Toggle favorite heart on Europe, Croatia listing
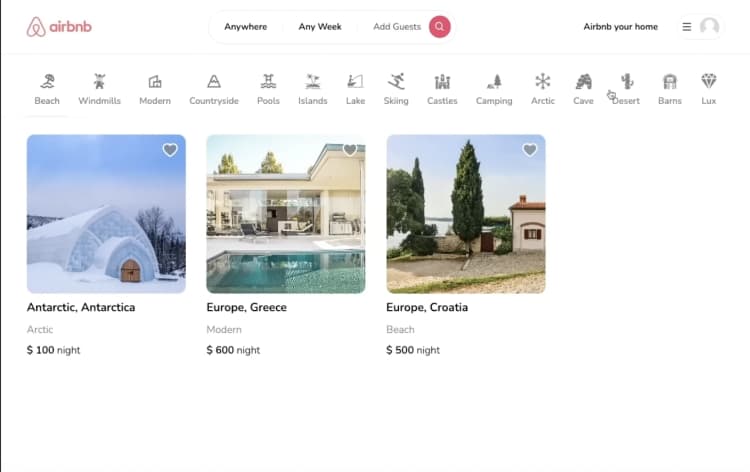750x472 pixels. [x=530, y=150]
